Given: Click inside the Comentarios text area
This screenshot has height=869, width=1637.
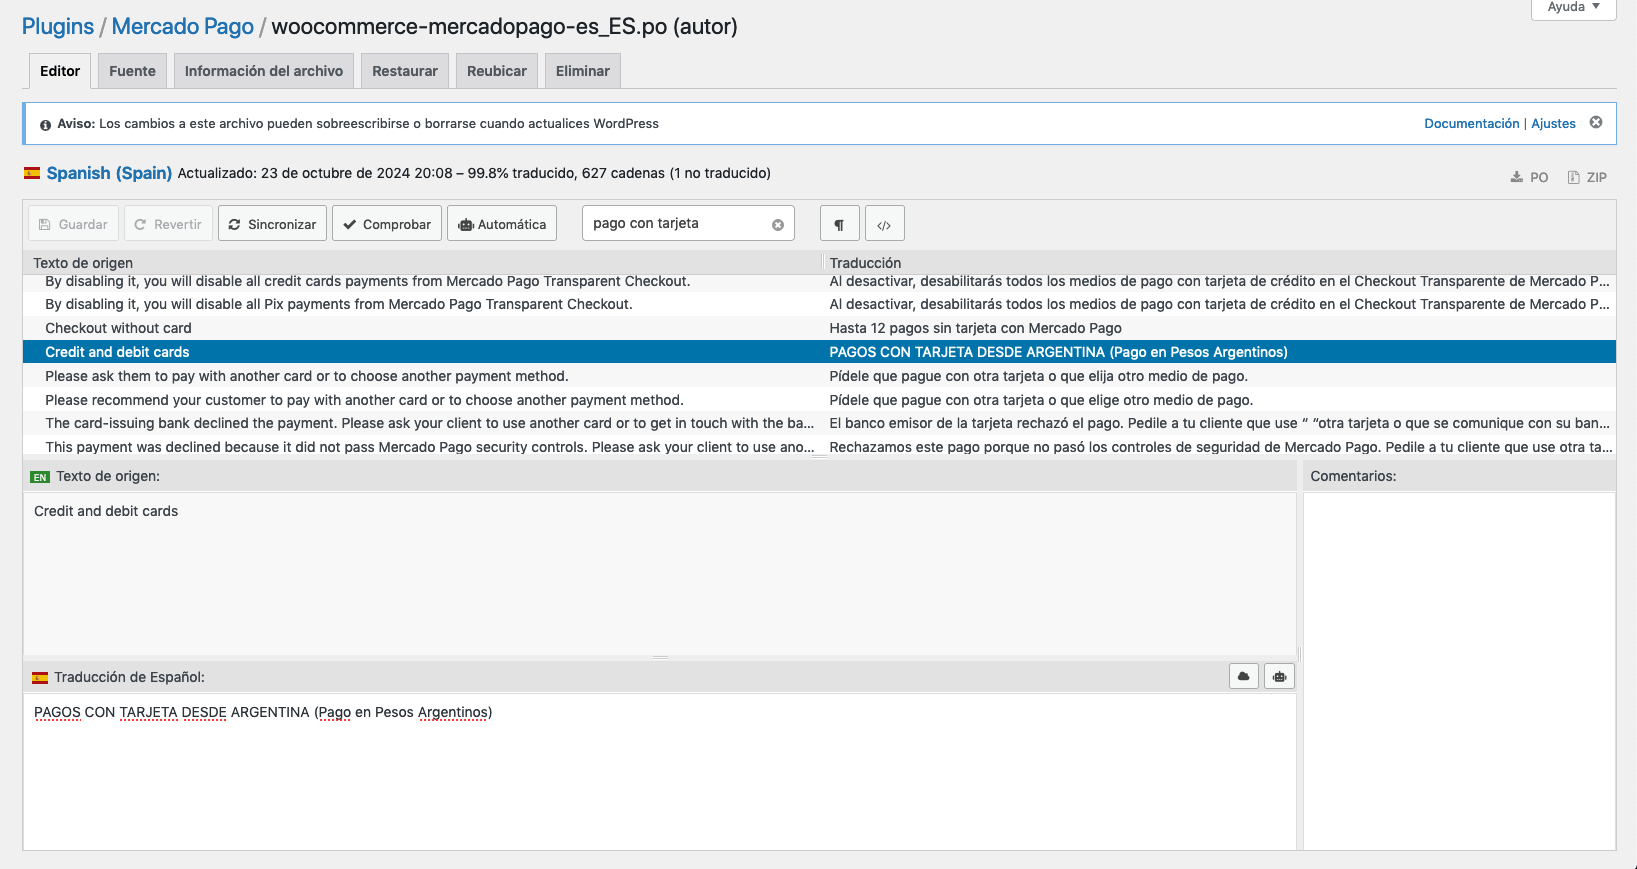Looking at the screenshot, I should (x=1459, y=670).
